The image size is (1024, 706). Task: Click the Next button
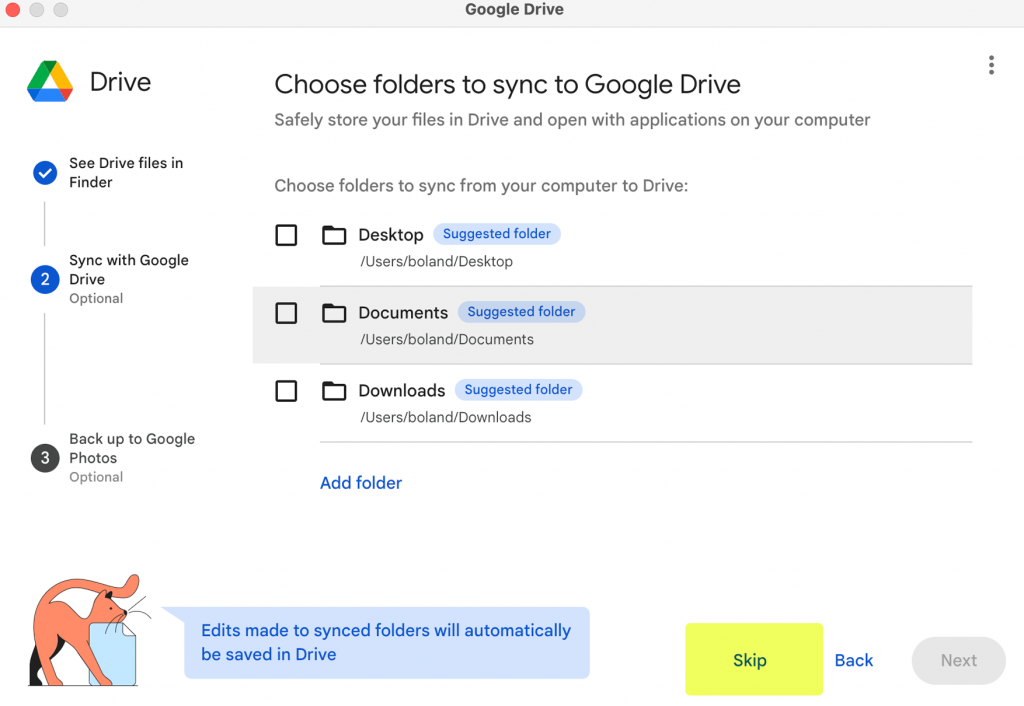pyautogui.click(x=958, y=660)
